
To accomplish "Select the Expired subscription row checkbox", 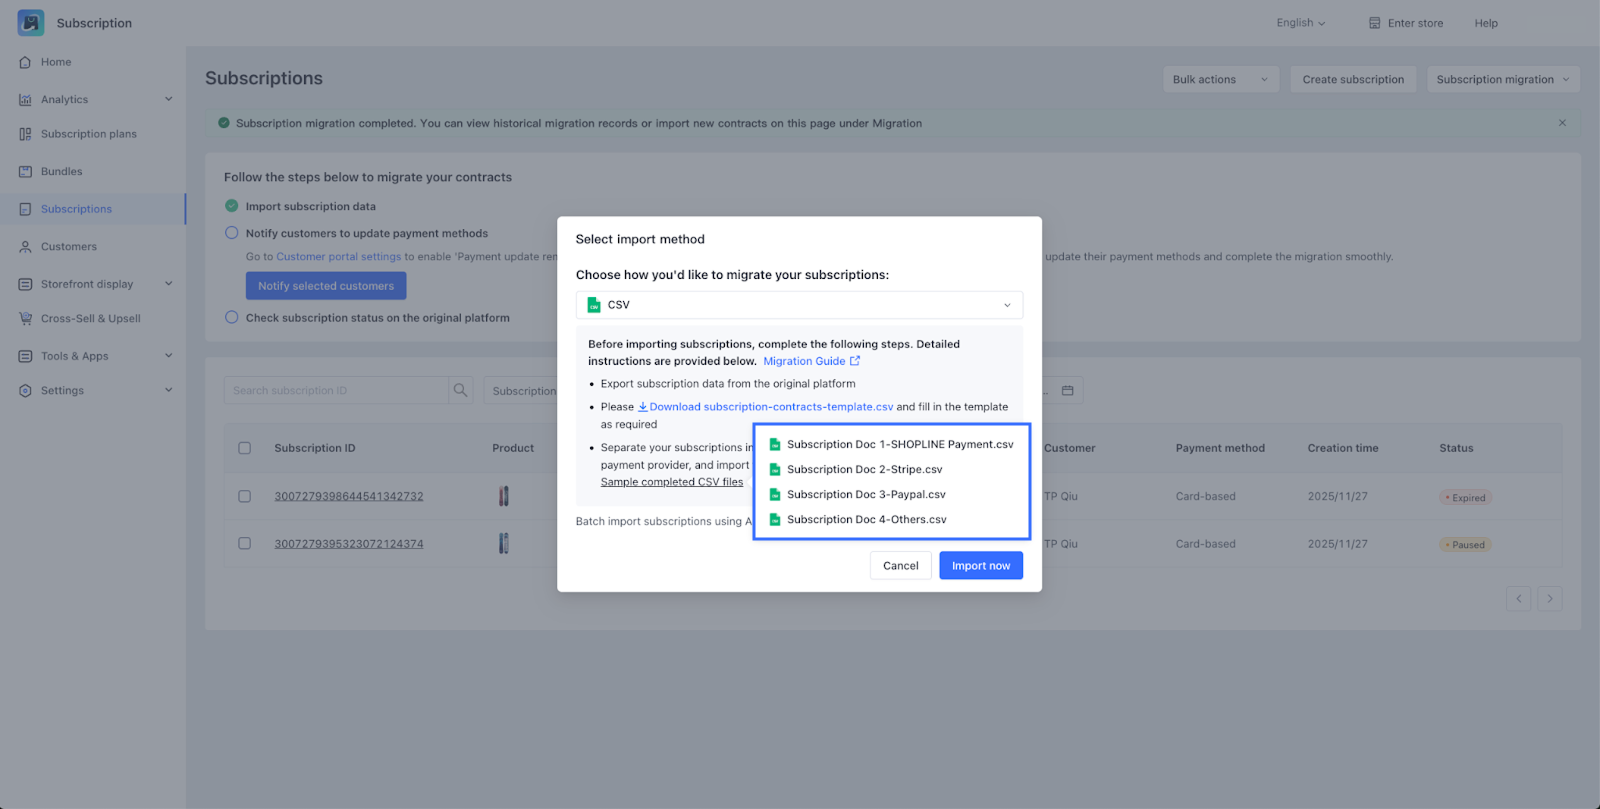I will [244, 496].
